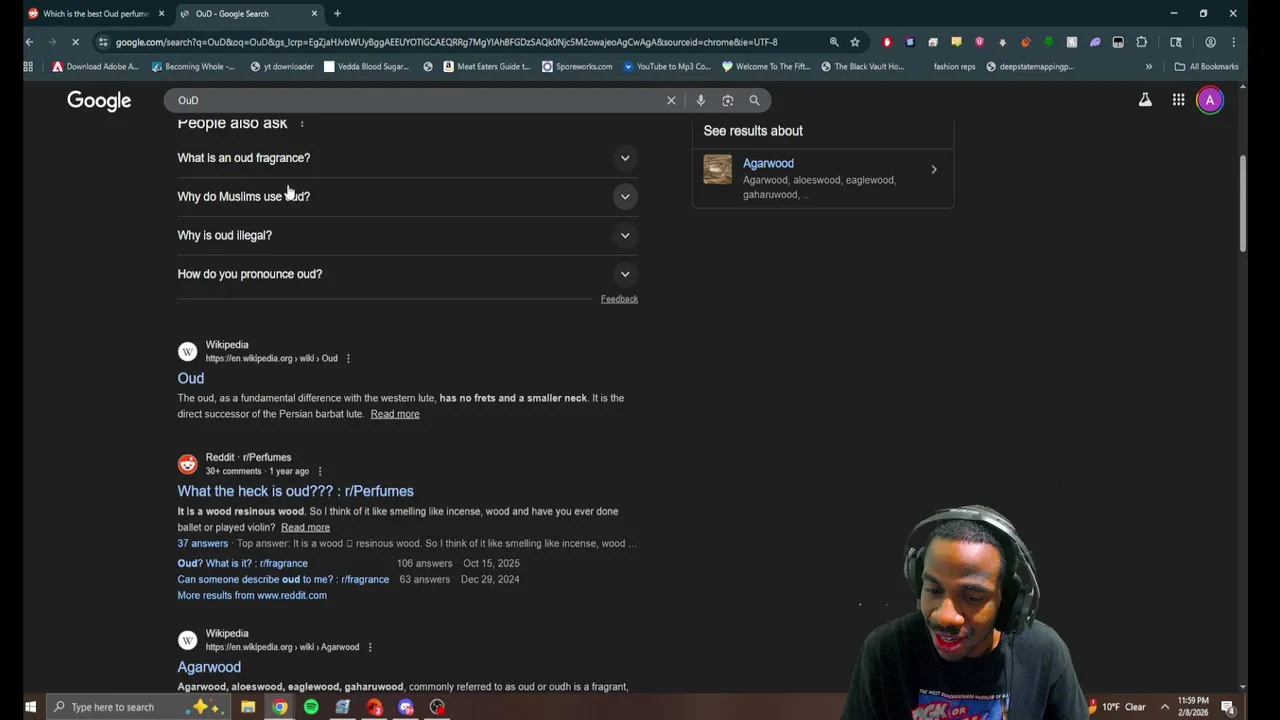Open the Agarwood thumbnail image

pyautogui.click(x=717, y=170)
